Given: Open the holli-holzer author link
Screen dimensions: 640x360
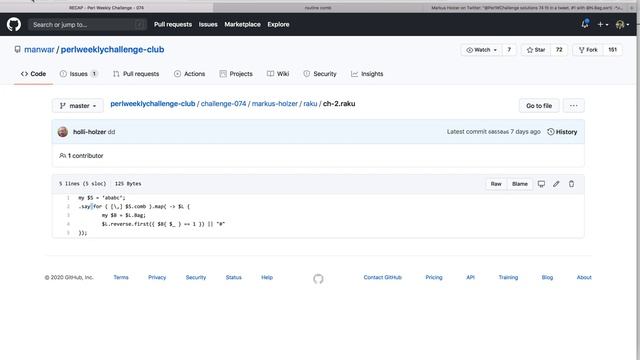Looking at the screenshot, I should (x=89, y=132).
